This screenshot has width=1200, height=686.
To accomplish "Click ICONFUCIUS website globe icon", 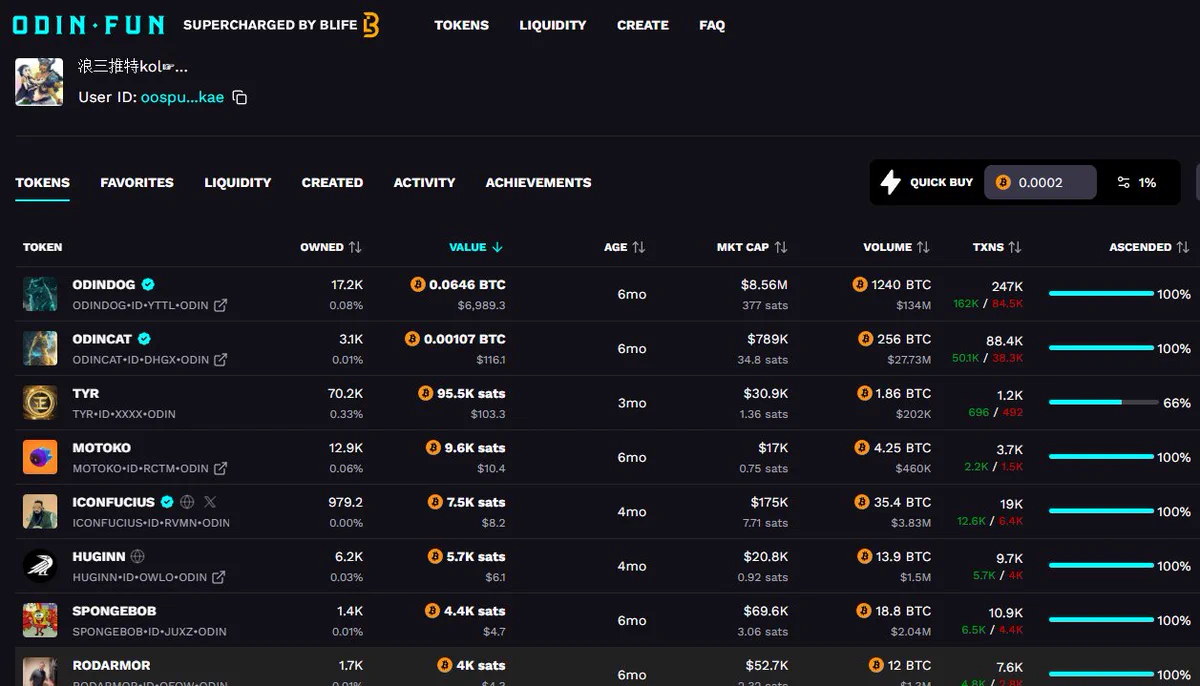I will coord(186,502).
